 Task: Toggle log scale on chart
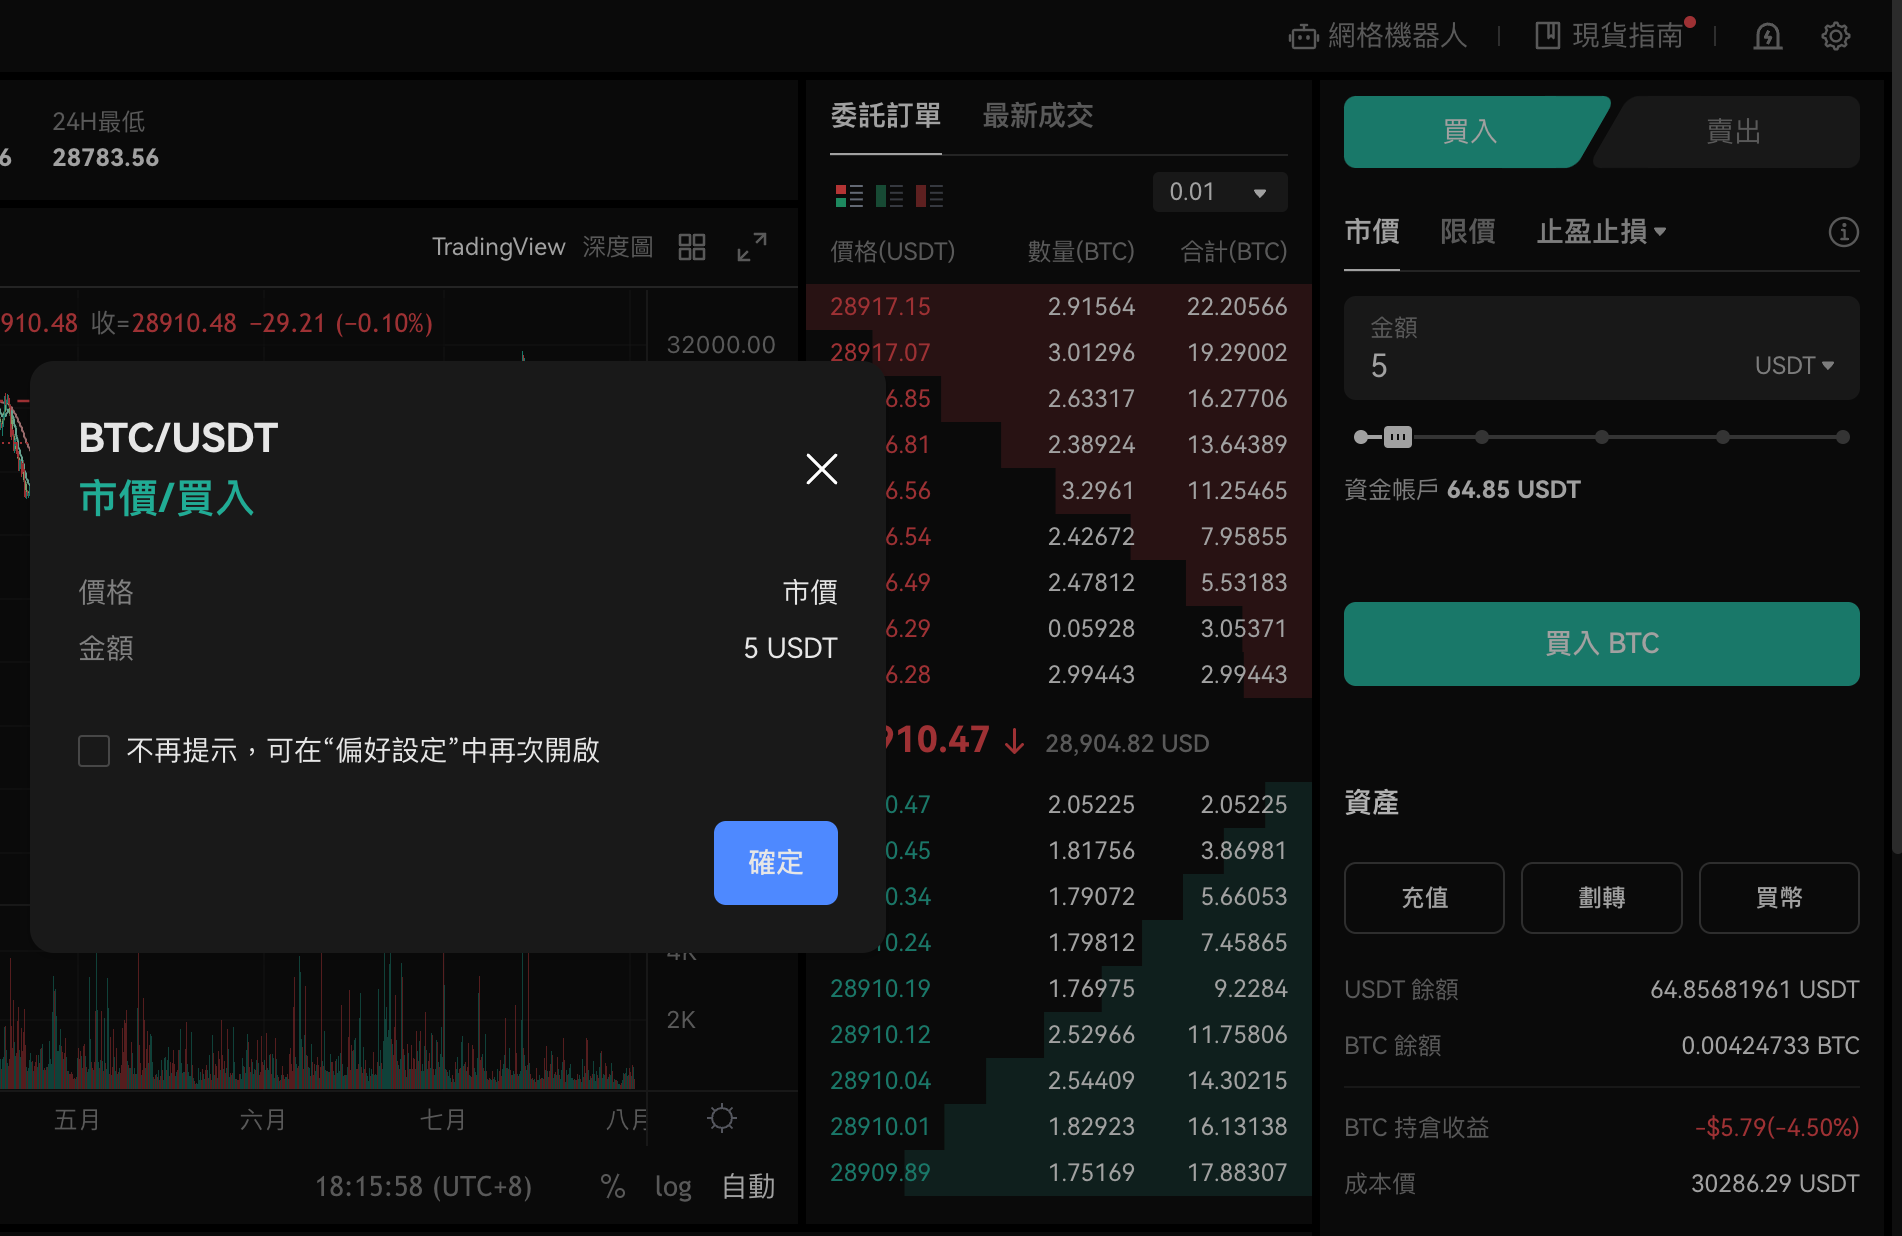[x=673, y=1187]
